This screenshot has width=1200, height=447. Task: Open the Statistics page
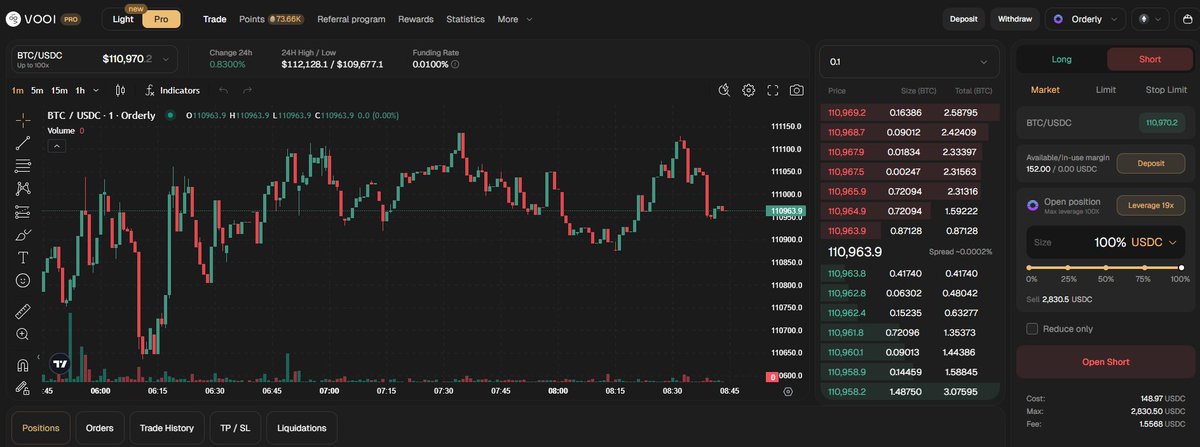tap(465, 19)
